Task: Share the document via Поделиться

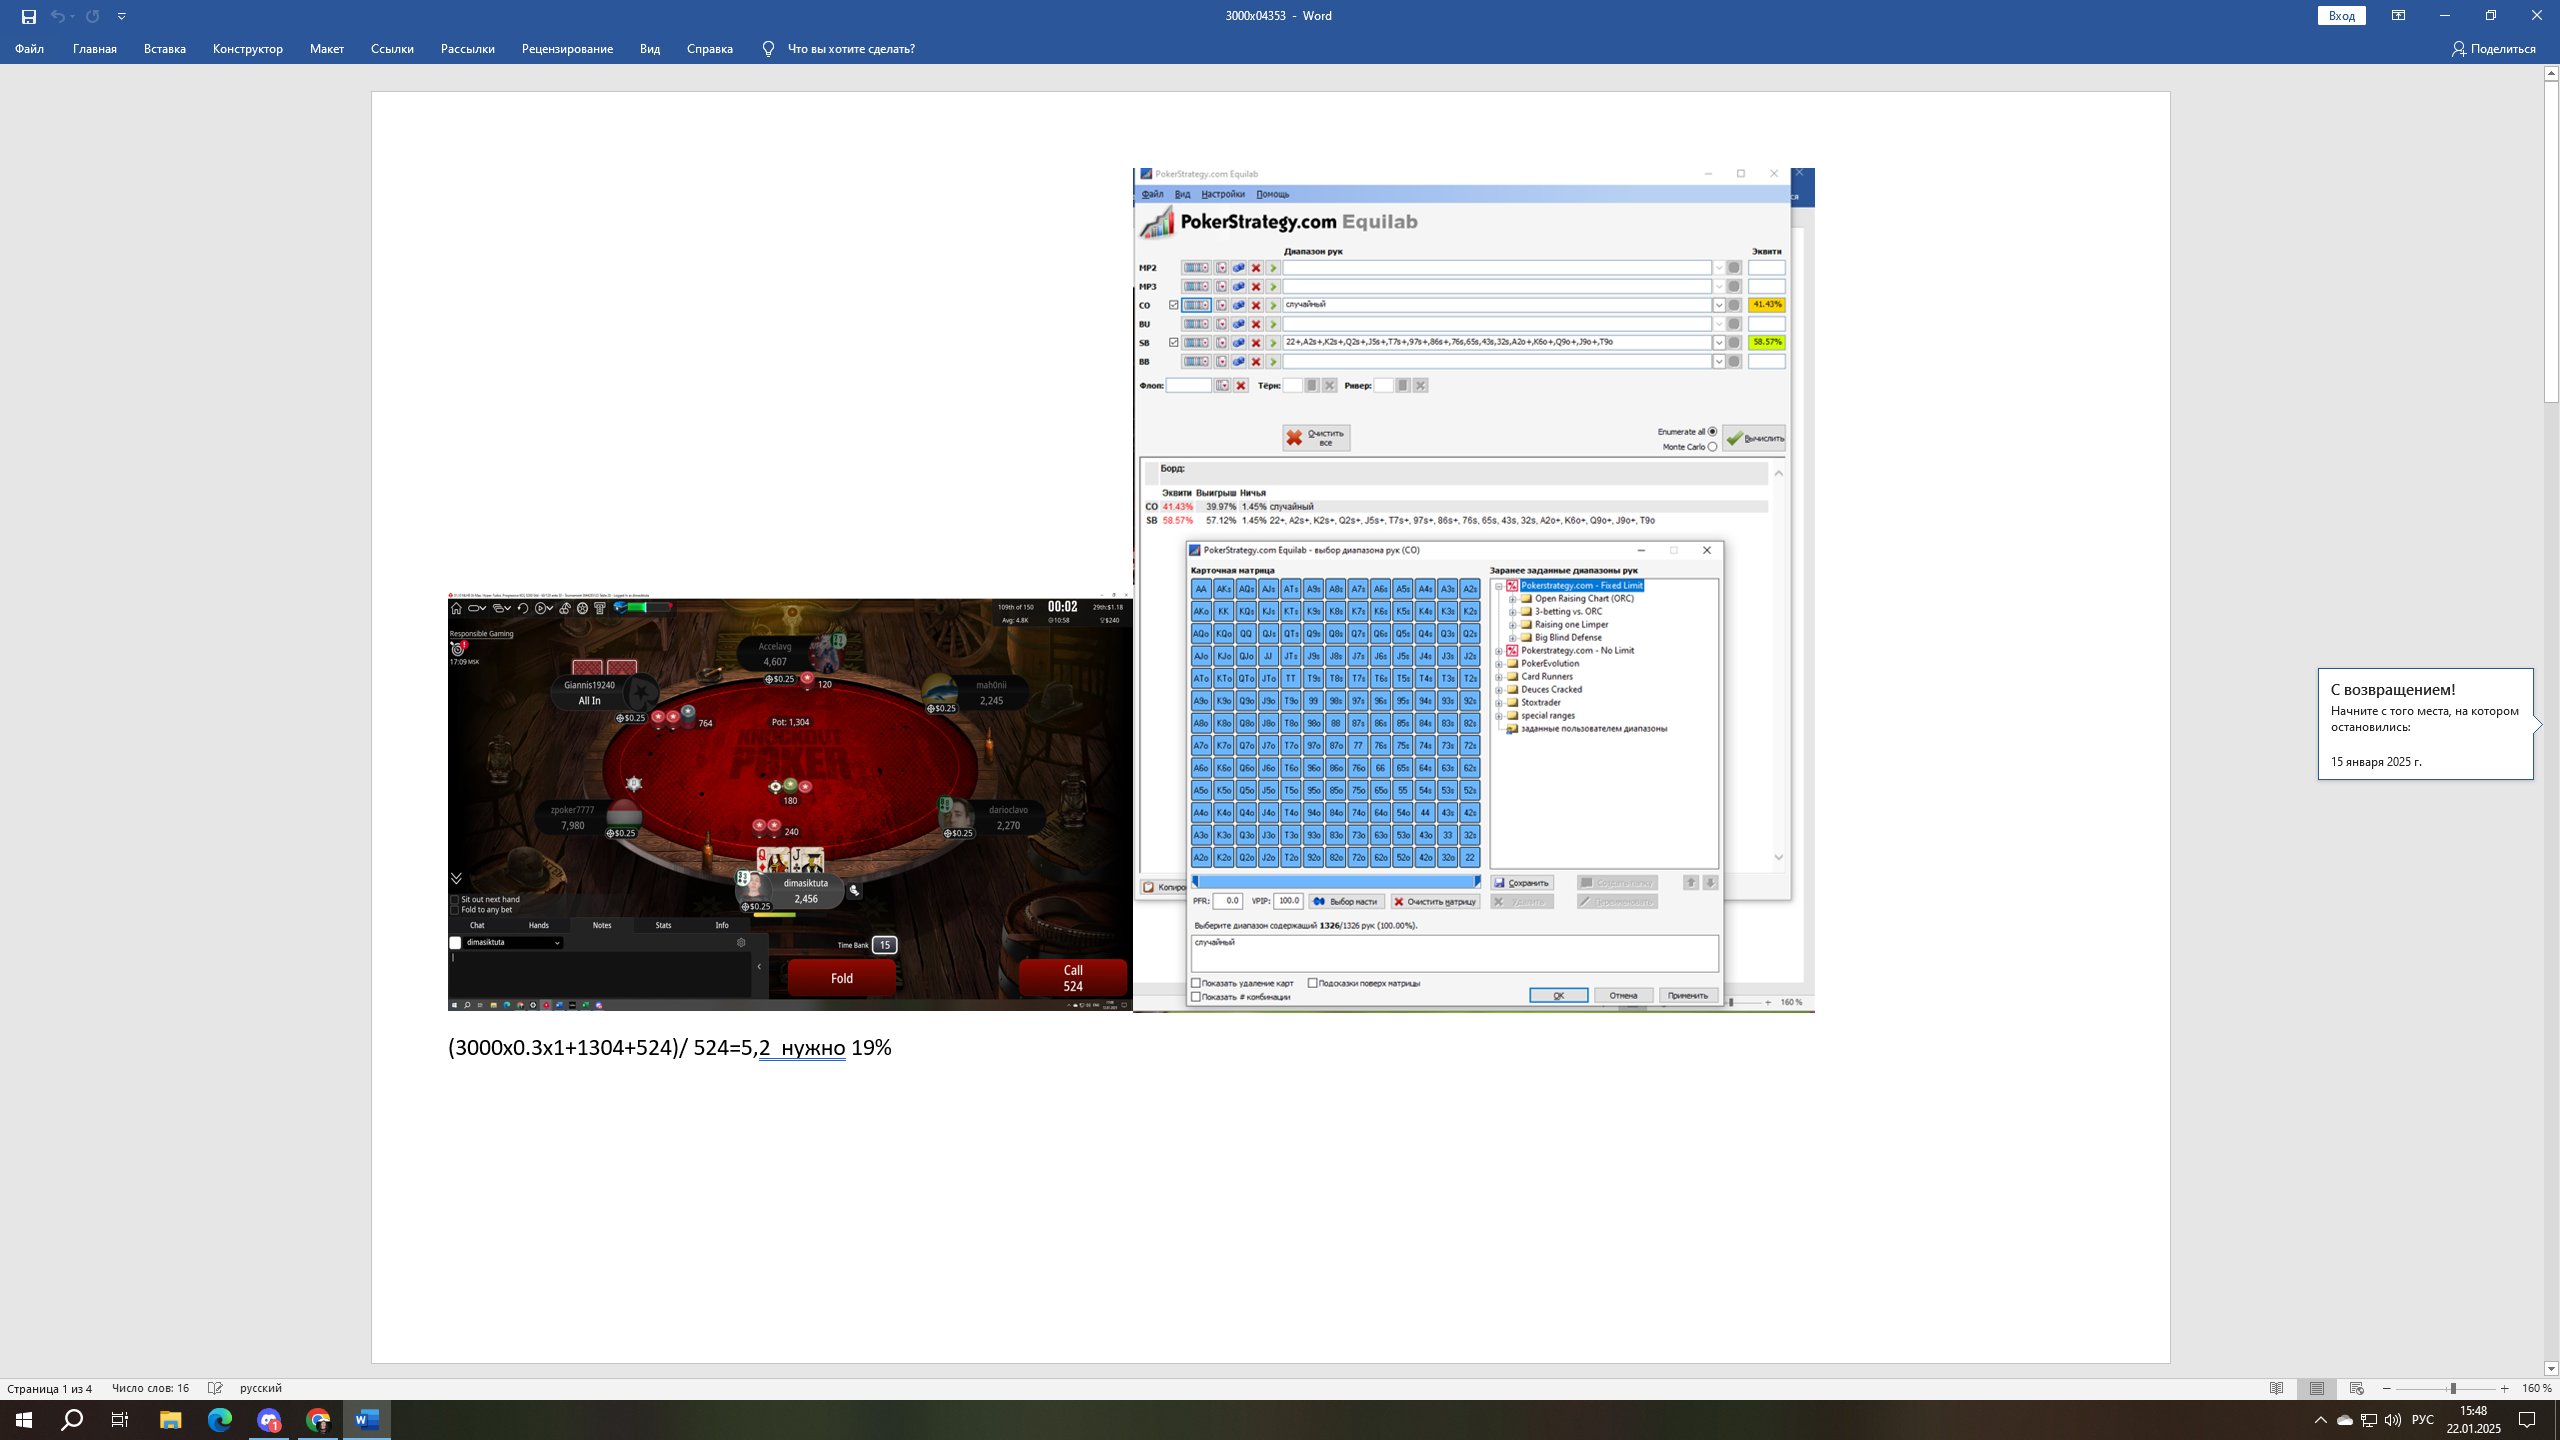Action: 2494,49
